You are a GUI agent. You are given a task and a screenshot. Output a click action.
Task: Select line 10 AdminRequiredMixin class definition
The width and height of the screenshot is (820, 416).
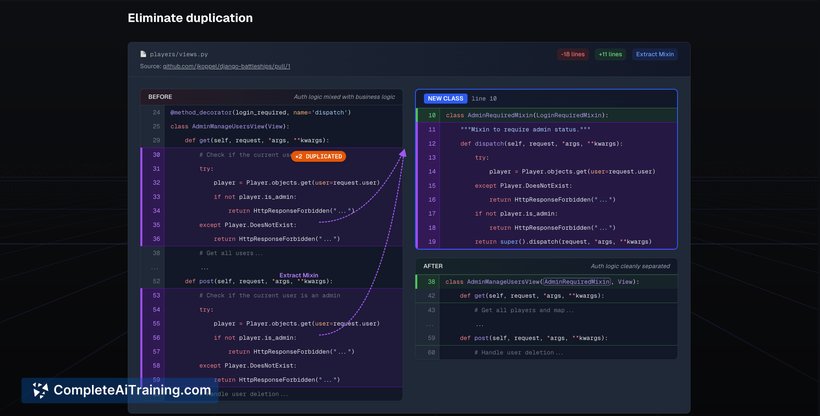tap(526, 115)
